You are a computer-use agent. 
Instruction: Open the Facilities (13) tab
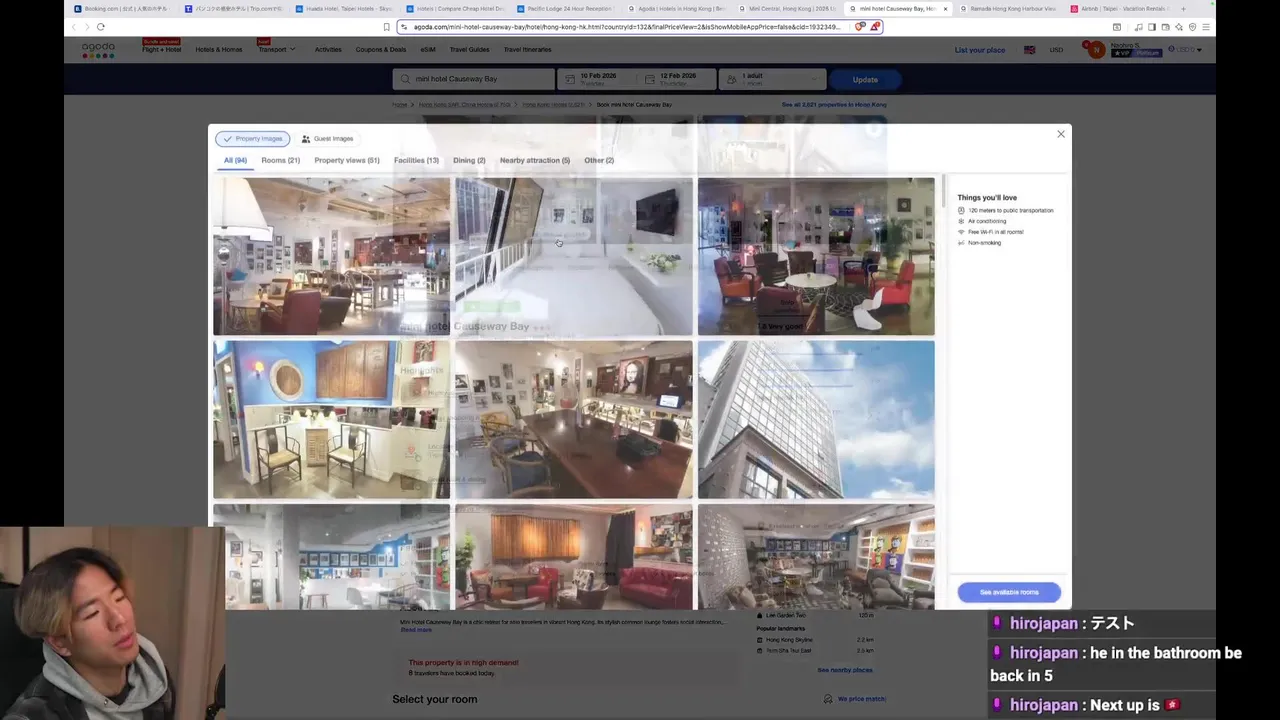point(416,160)
